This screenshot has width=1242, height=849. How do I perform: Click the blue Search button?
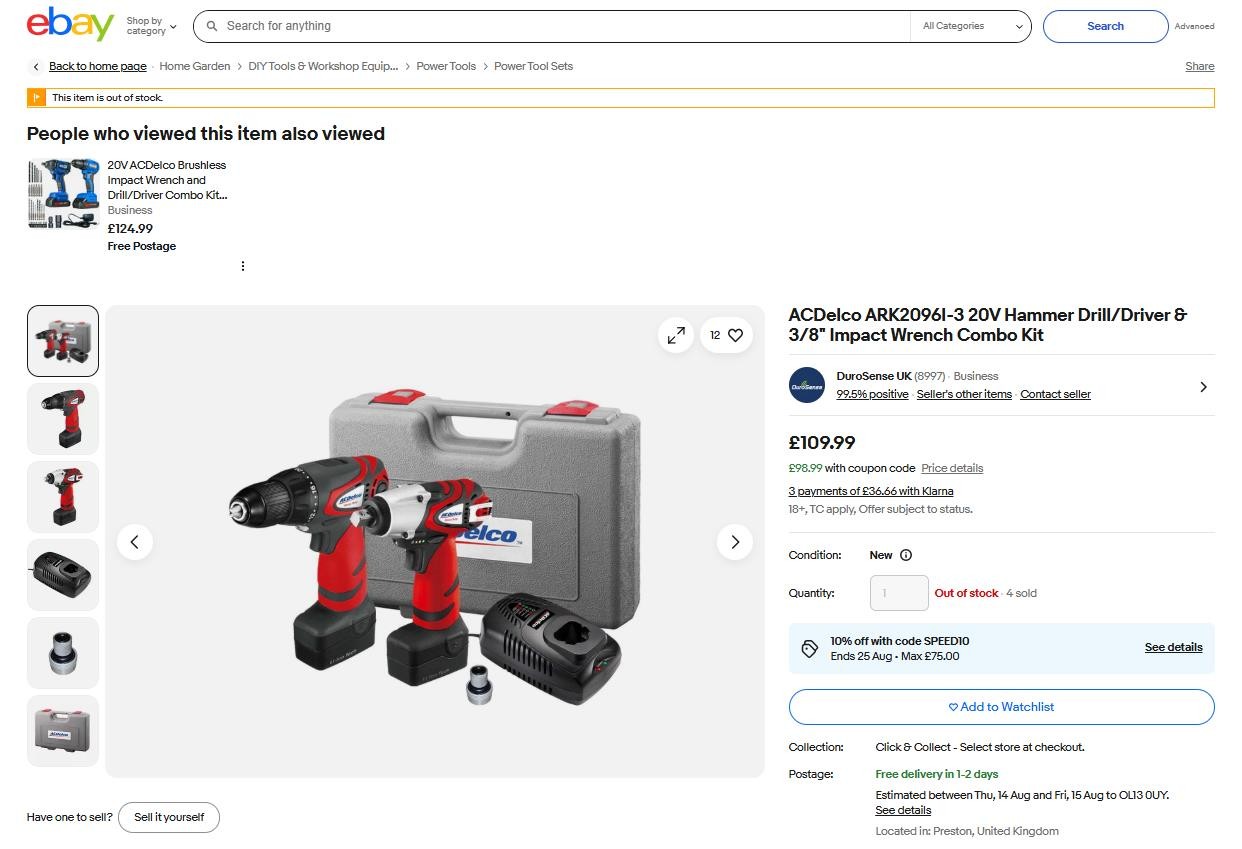tap(1105, 26)
